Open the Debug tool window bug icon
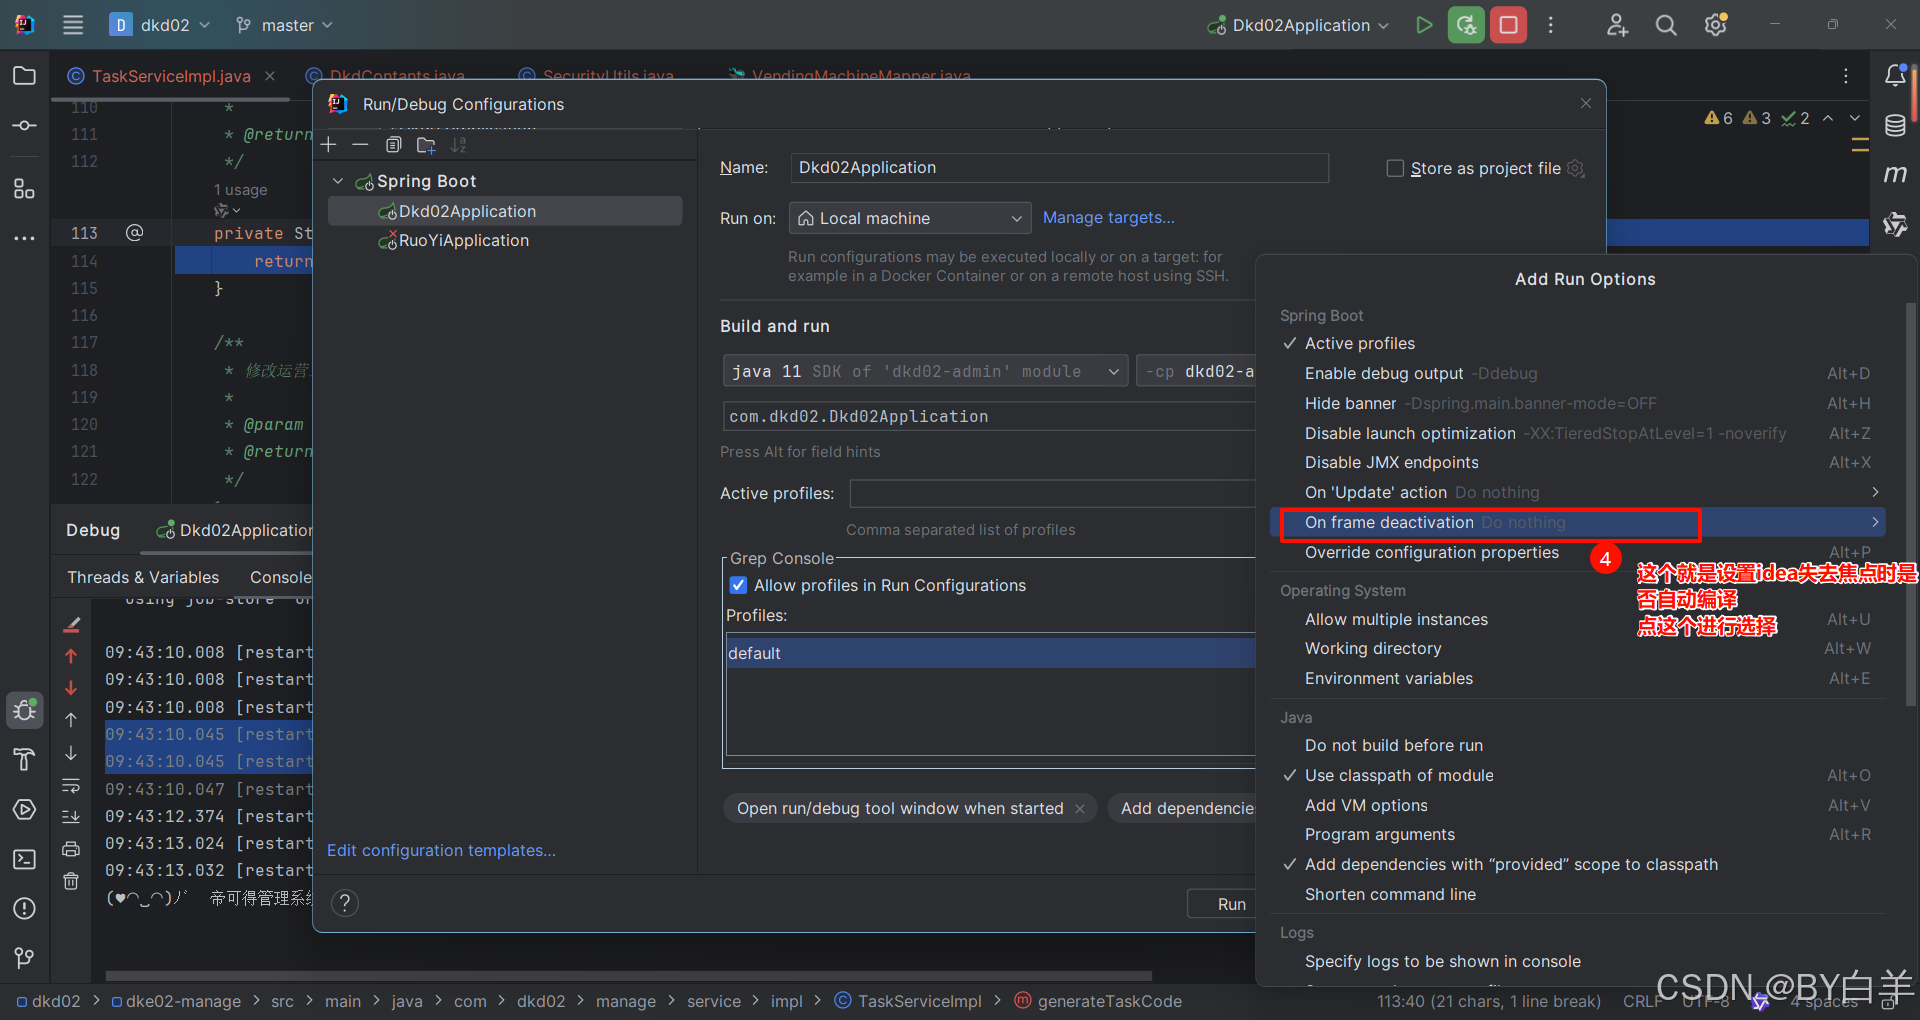1920x1020 pixels. (25, 711)
